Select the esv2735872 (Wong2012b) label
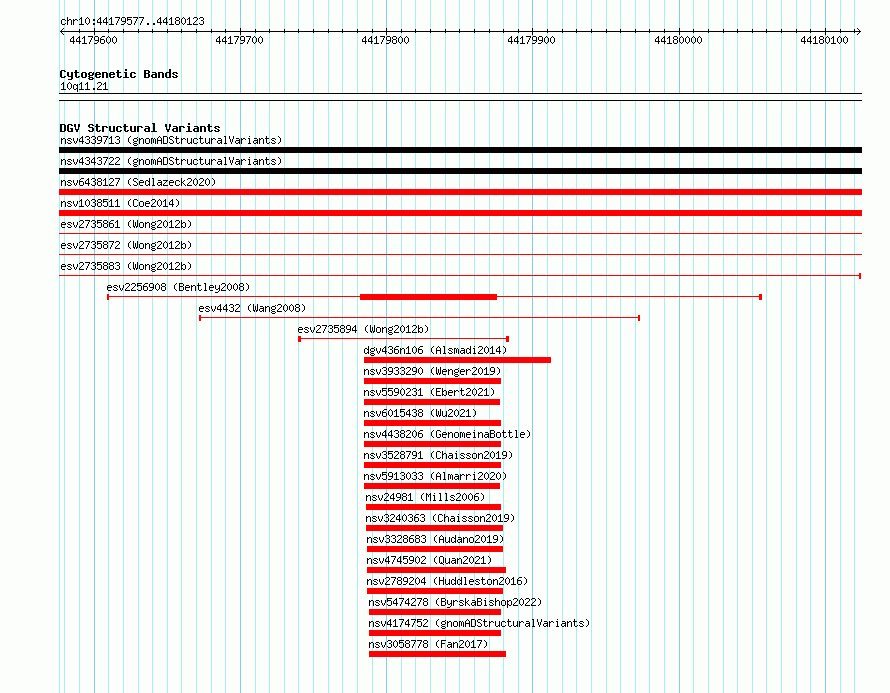The height and width of the screenshot is (693, 890). coord(126,245)
